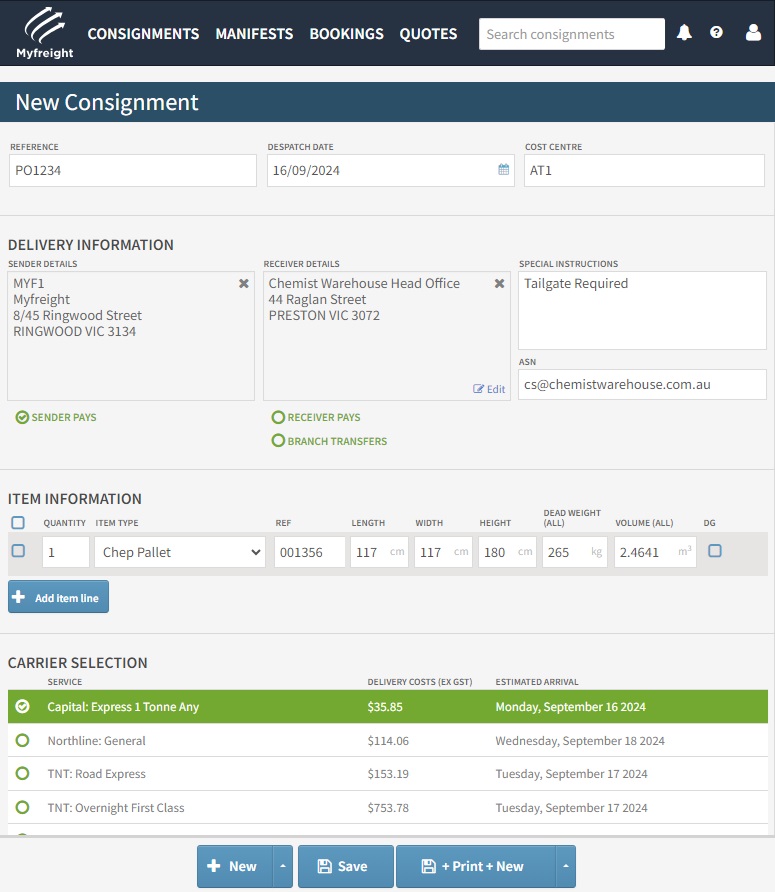Click the Myfreight logo

point(44,33)
